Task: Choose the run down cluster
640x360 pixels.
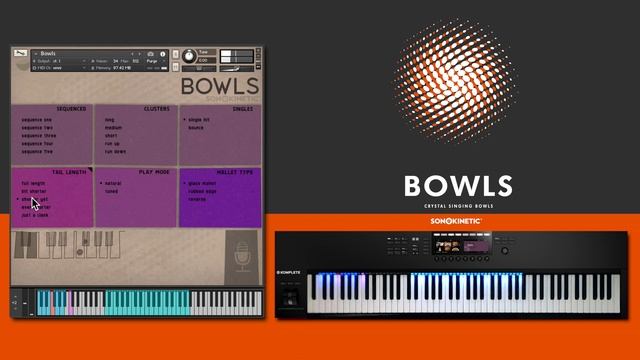Action: point(115,151)
